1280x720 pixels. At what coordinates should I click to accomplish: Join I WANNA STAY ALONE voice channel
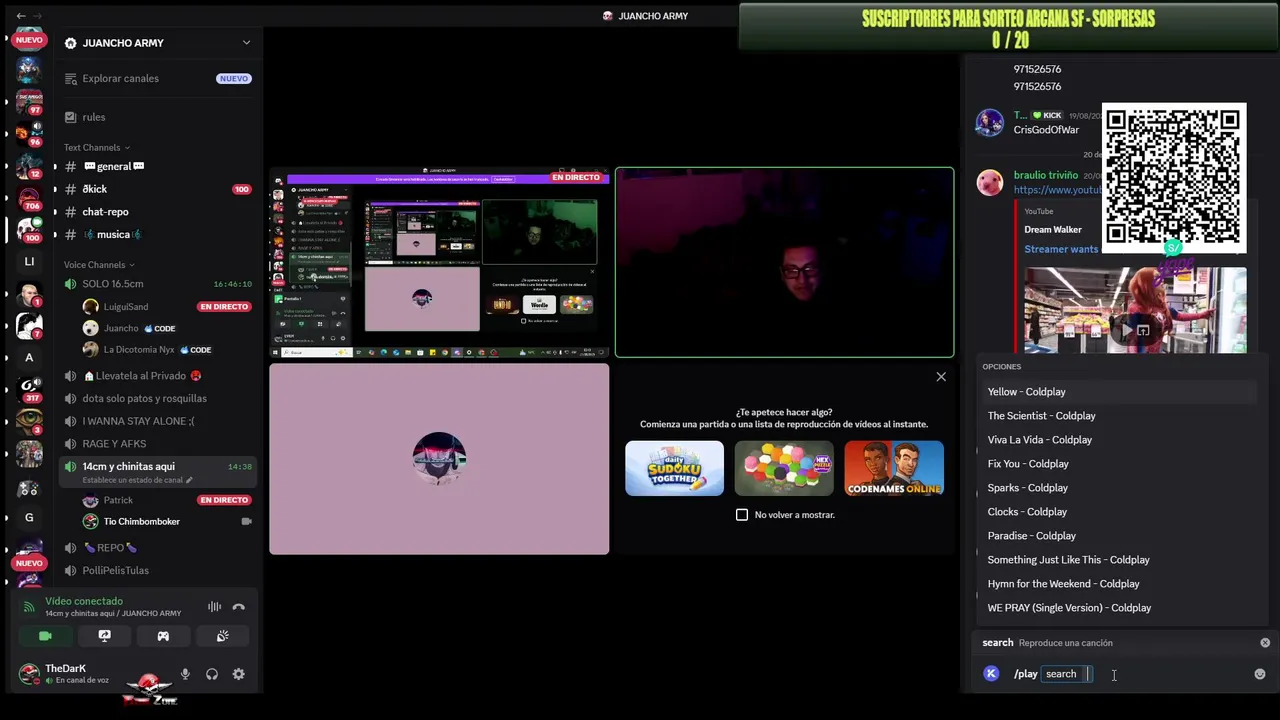pyautogui.click(x=158, y=421)
